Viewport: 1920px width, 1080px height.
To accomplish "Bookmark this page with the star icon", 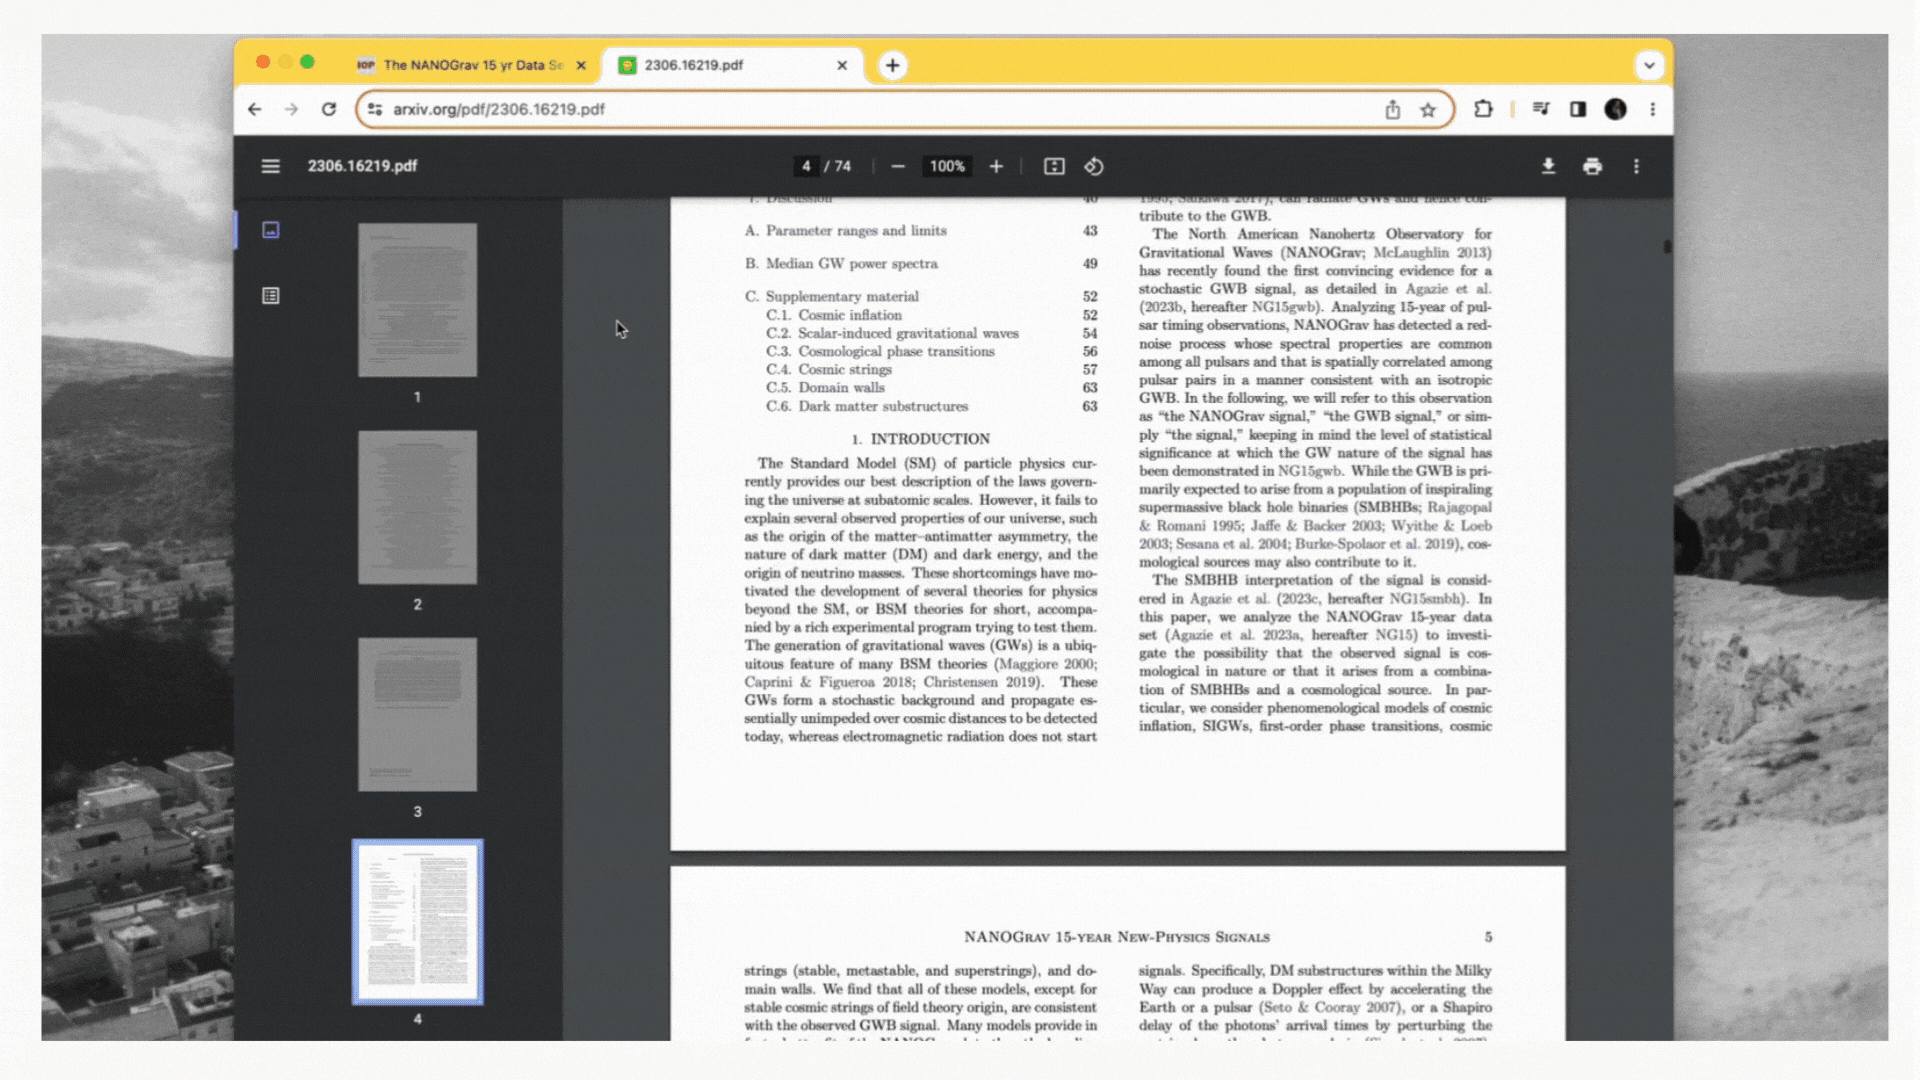I will [x=1428, y=110].
